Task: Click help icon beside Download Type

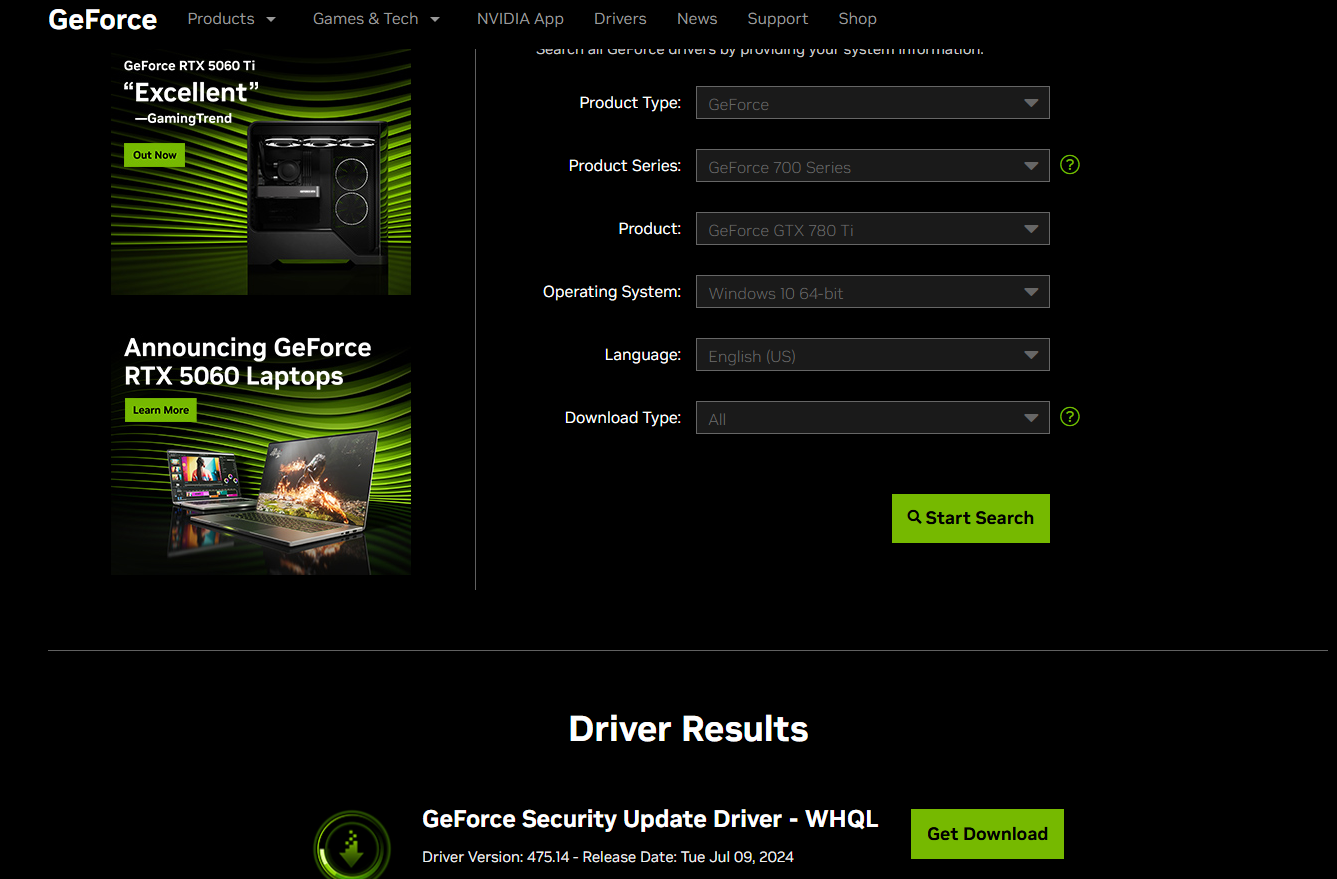Action: [x=1070, y=417]
